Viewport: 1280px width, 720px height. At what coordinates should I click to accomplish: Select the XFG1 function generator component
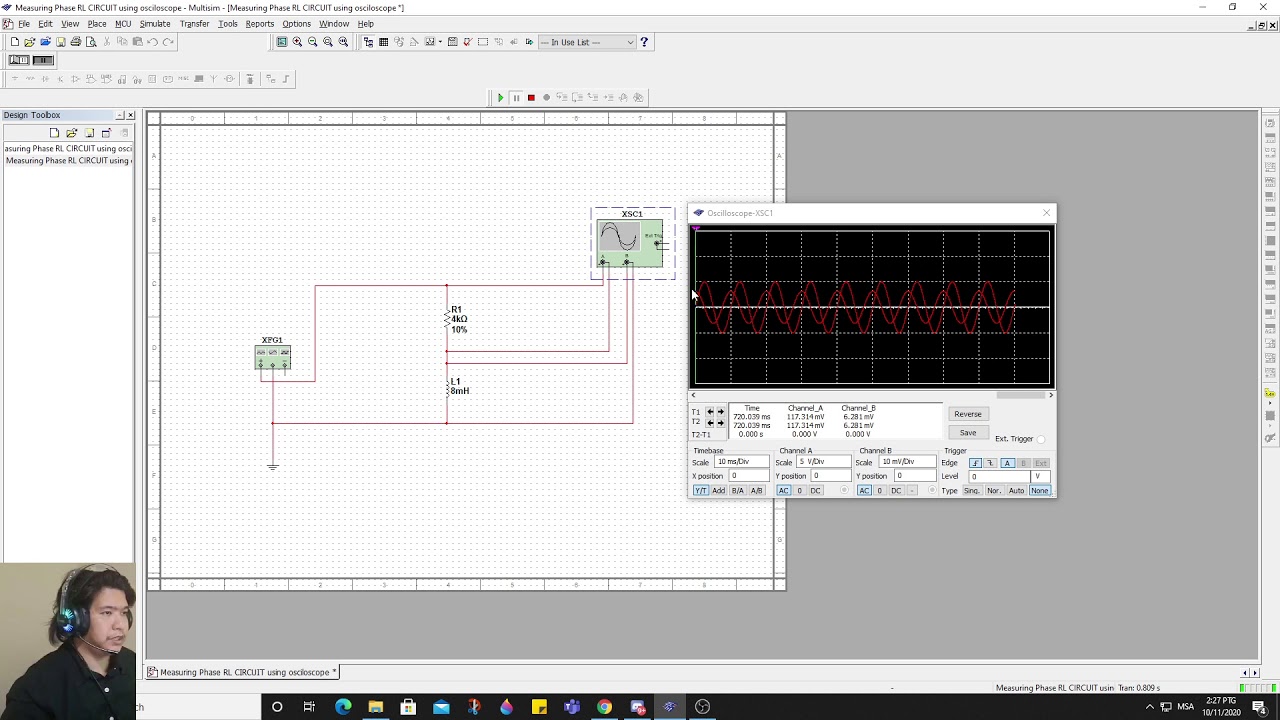[272, 358]
